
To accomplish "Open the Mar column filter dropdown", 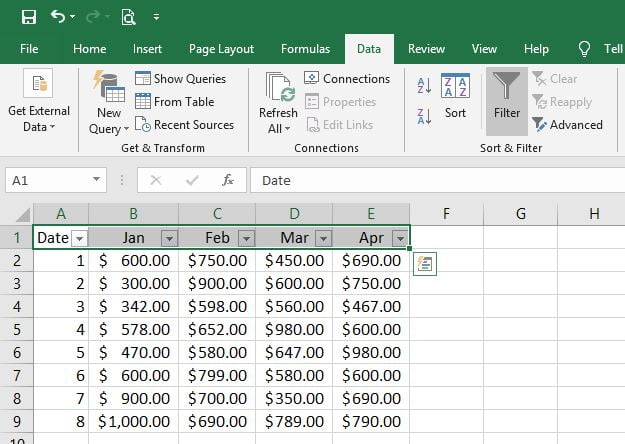I will point(323,238).
